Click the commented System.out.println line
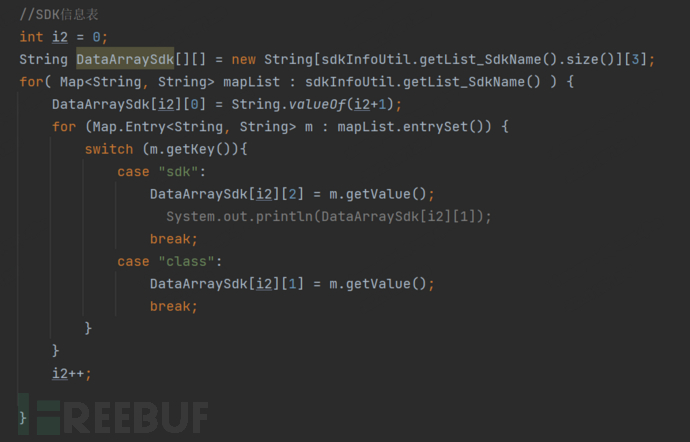The height and width of the screenshot is (442, 690). pyautogui.click(x=329, y=217)
